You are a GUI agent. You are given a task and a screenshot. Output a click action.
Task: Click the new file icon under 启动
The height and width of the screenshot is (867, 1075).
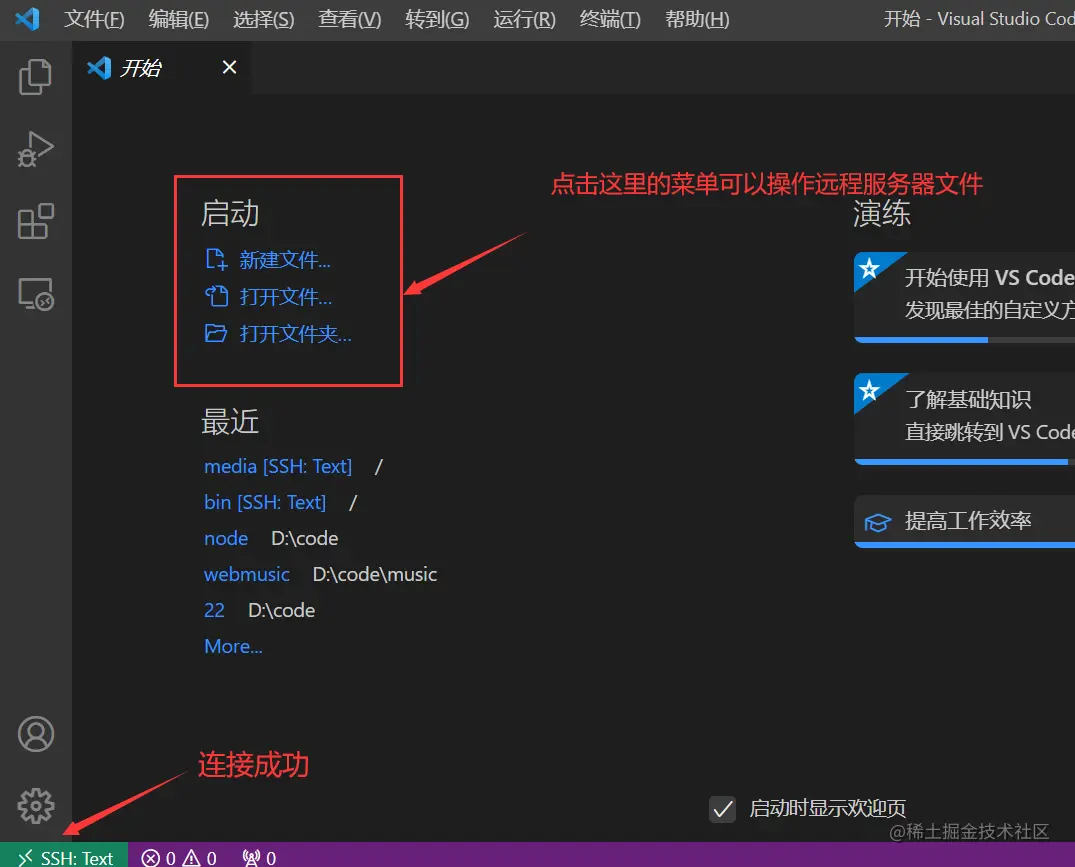(x=216, y=260)
